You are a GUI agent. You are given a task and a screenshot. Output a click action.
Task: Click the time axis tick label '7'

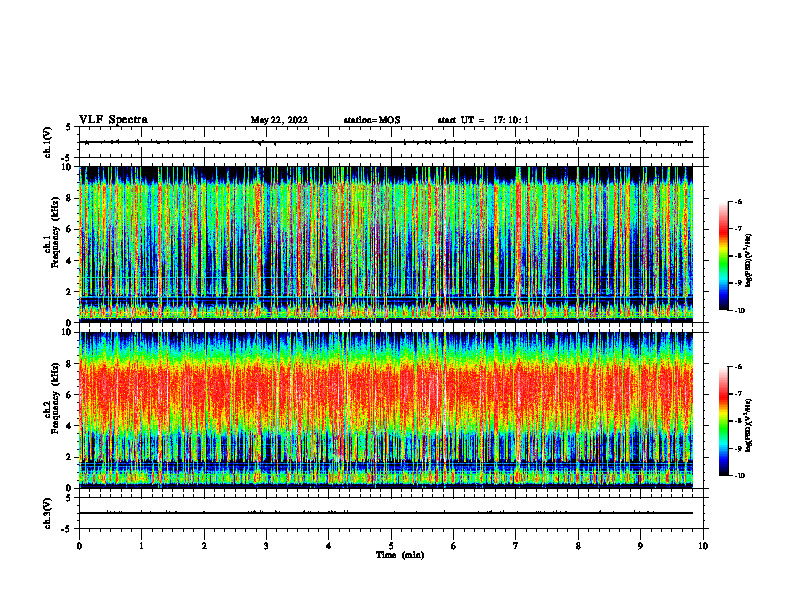click(x=516, y=546)
